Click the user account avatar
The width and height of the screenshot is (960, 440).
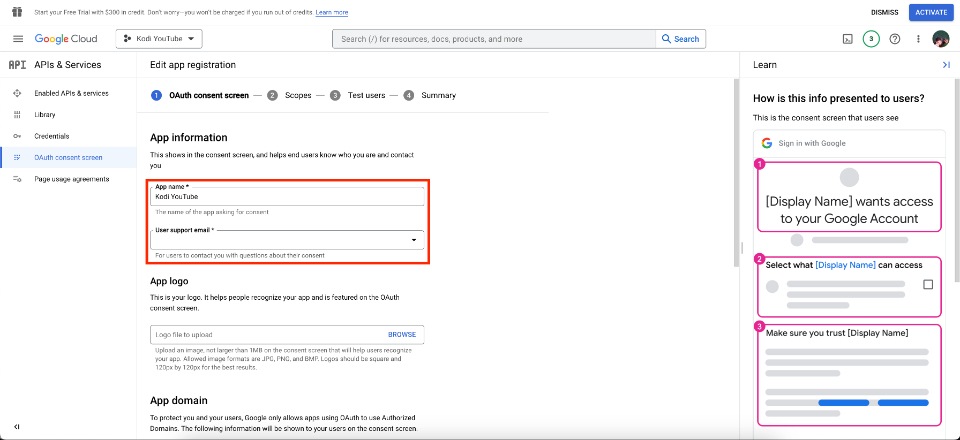940,39
